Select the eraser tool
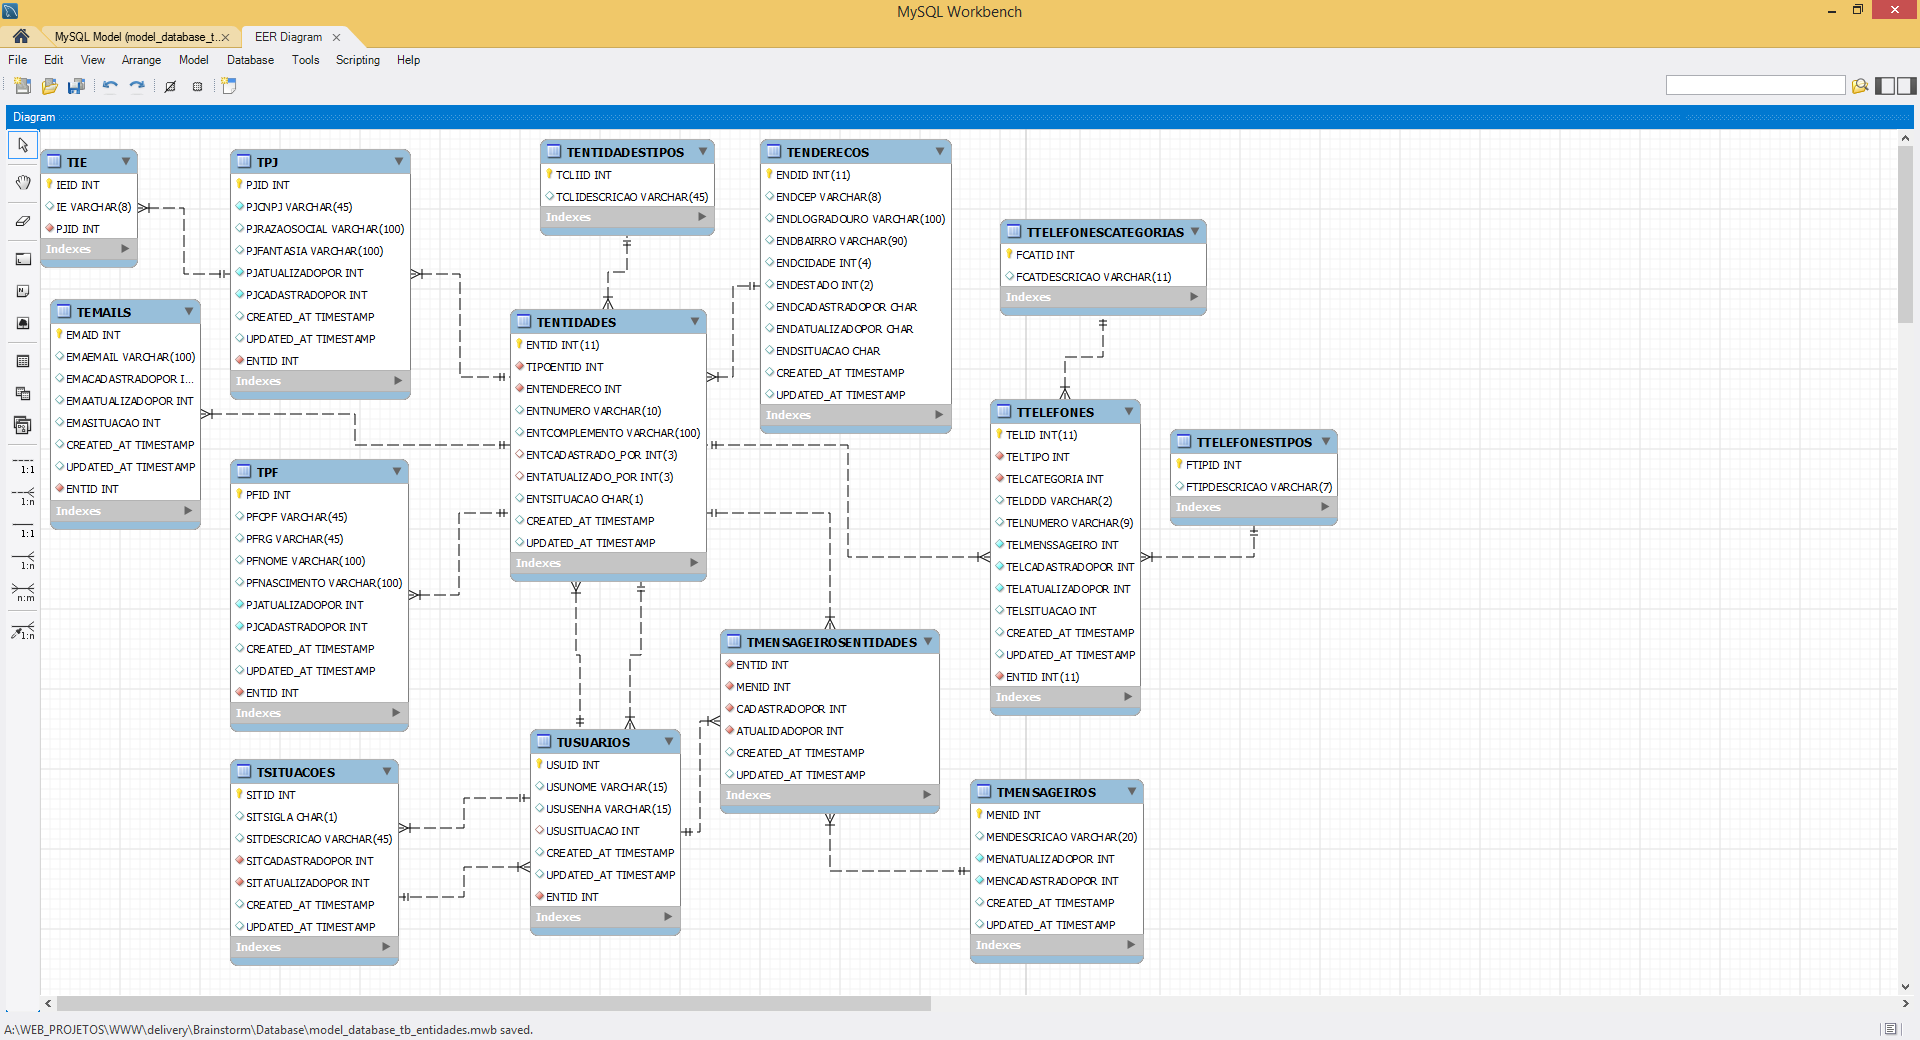Image resolution: width=1920 pixels, height=1040 pixels. coord(23,221)
